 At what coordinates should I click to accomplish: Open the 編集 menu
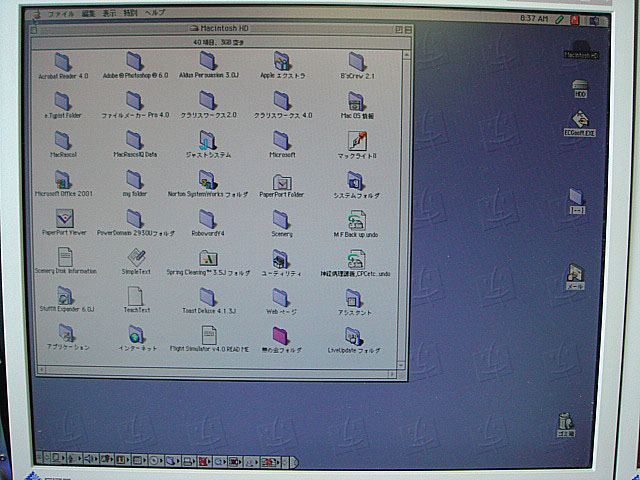point(88,13)
